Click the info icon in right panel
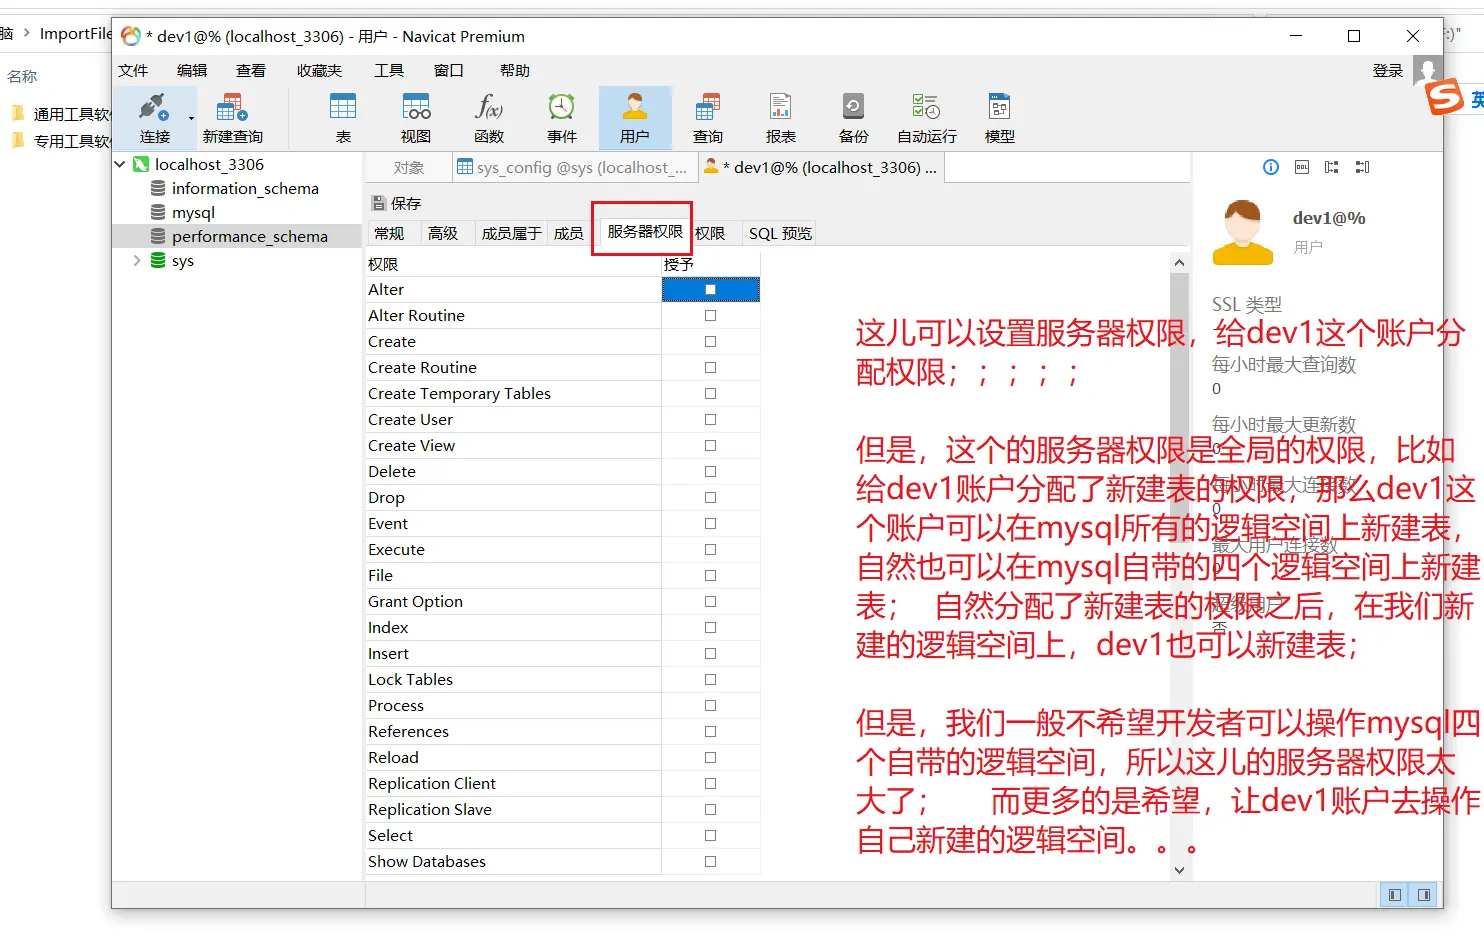Screen dimensions: 1484x936 coord(1270,167)
